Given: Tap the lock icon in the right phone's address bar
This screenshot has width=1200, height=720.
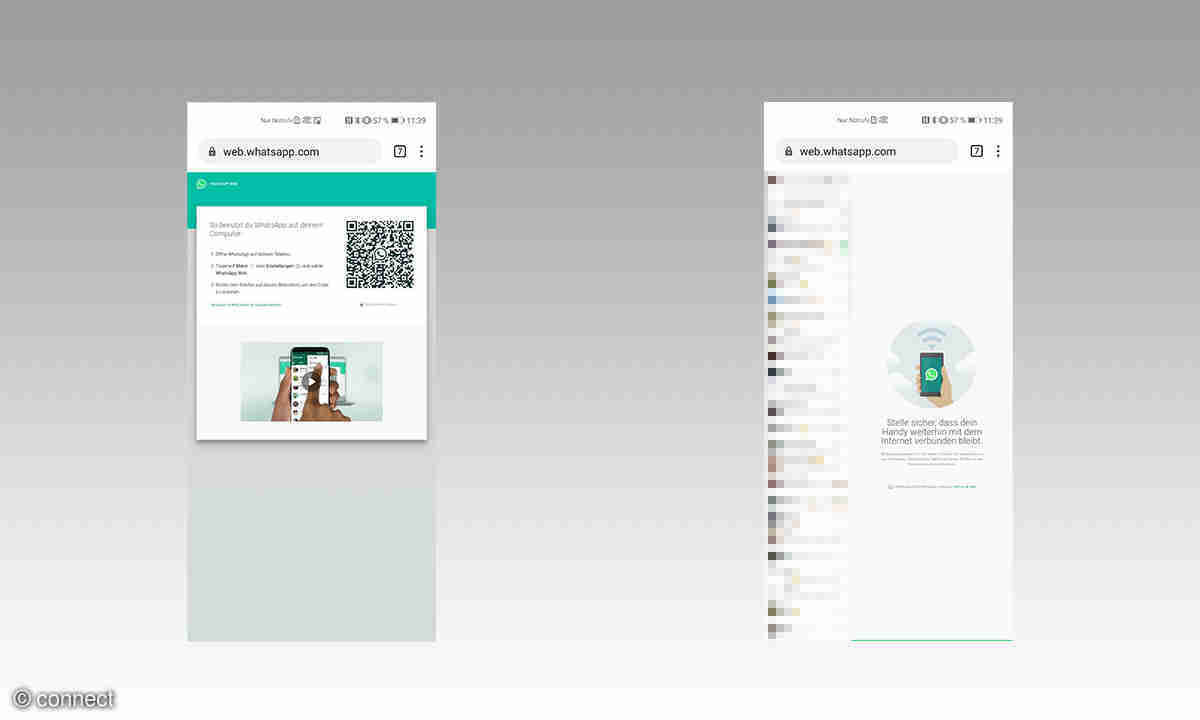Looking at the screenshot, I should (x=788, y=152).
